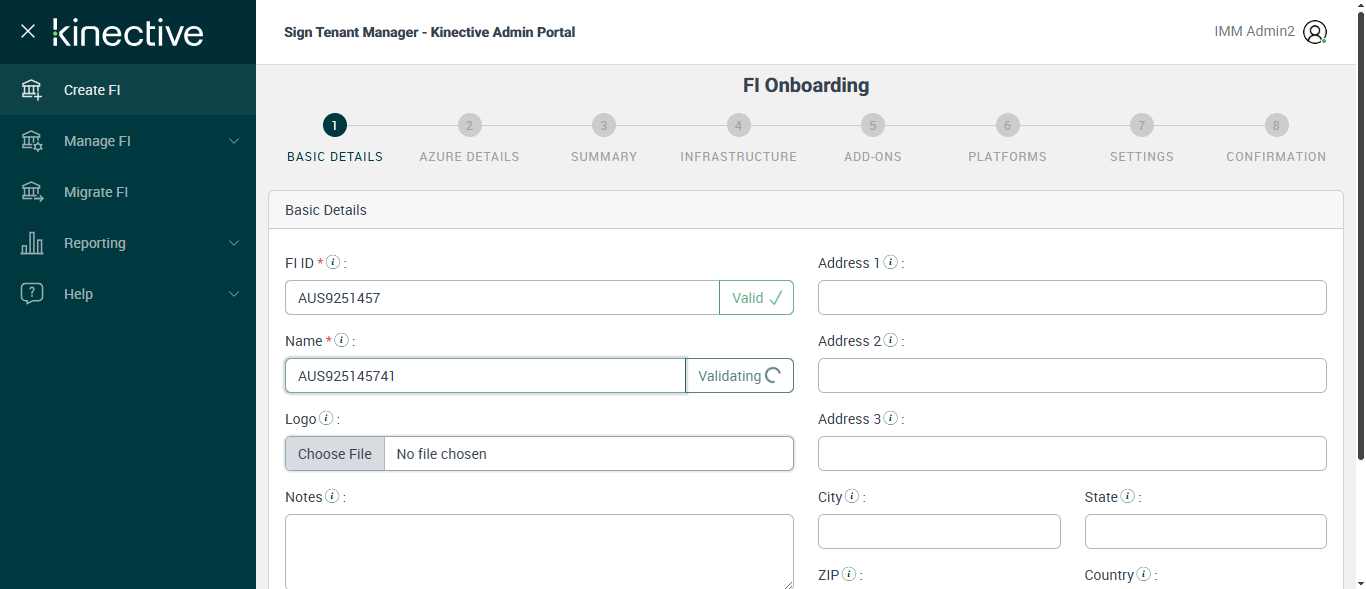This screenshot has width=1366, height=589.
Task: Click the Manage FI gear-bank icon
Action: tap(32, 141)
